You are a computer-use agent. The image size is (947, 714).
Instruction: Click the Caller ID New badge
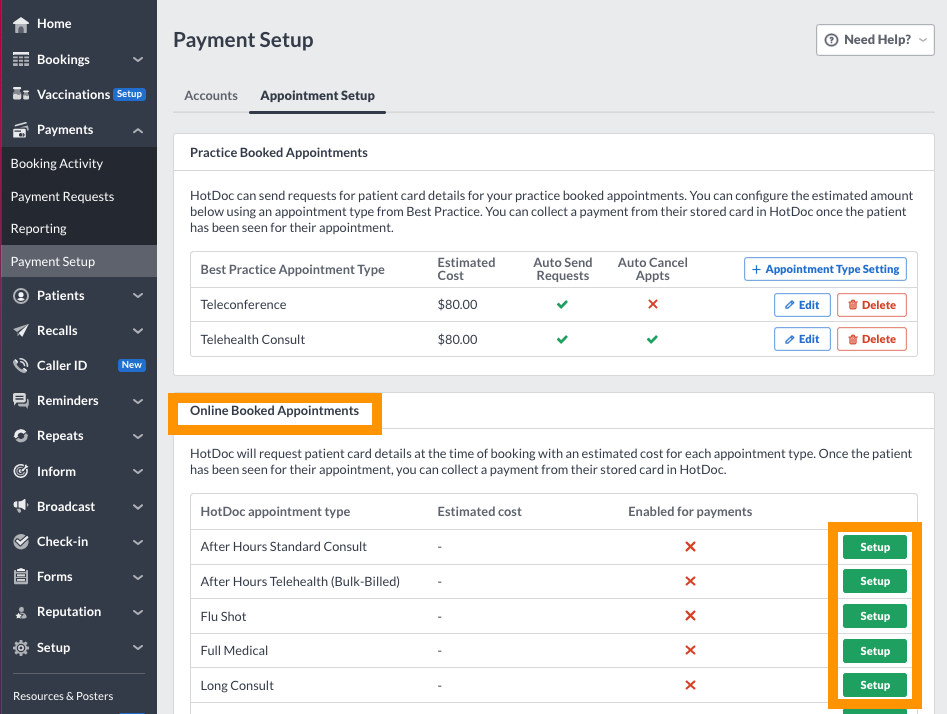pyautogui.click(x=132, y=365)
